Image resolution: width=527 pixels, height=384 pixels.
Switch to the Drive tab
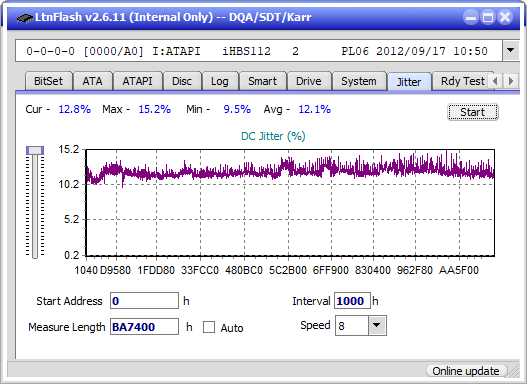tap(309, 81)
